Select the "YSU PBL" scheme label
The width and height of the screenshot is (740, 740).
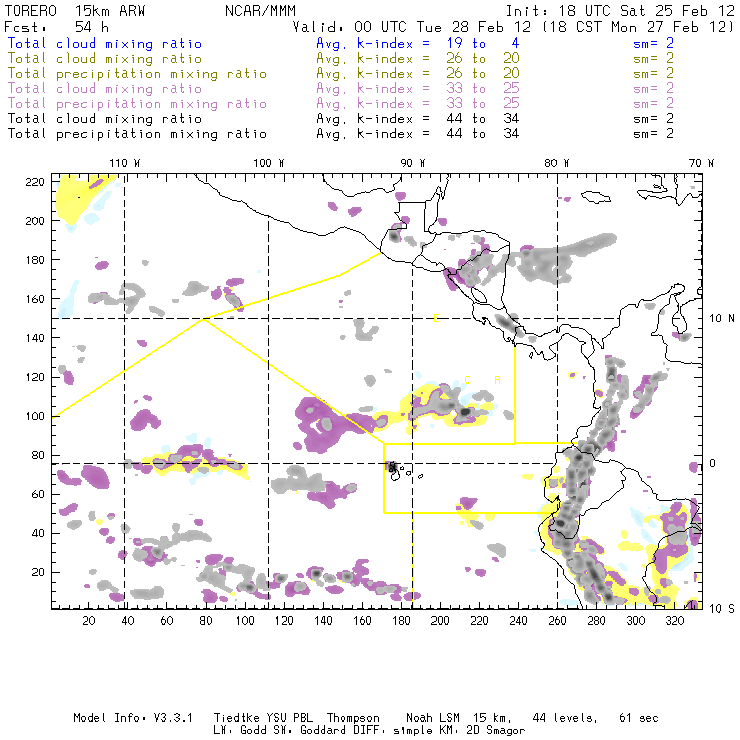pos(290,718)
